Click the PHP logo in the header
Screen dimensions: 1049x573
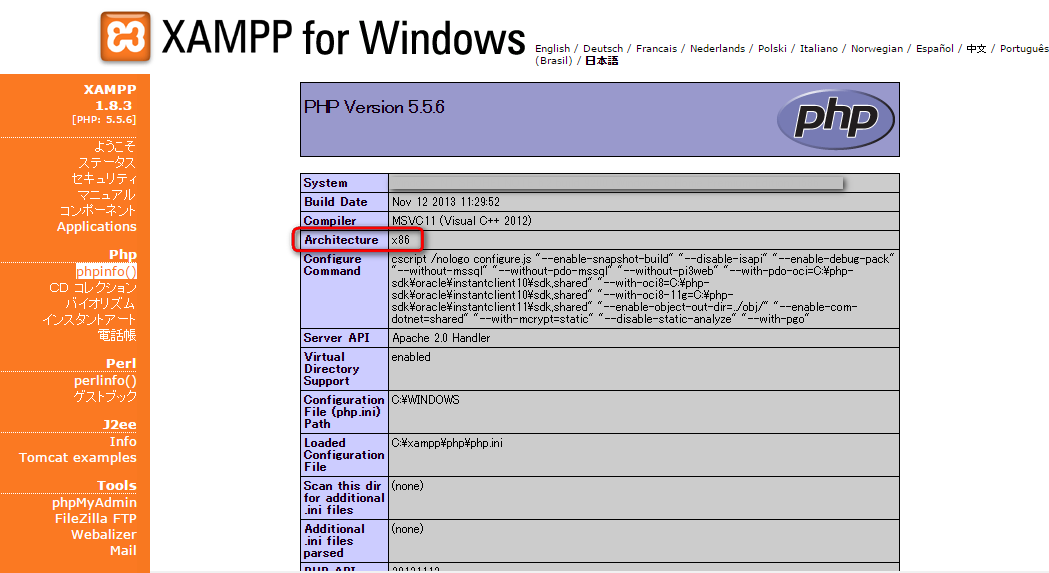click(836, 119)
